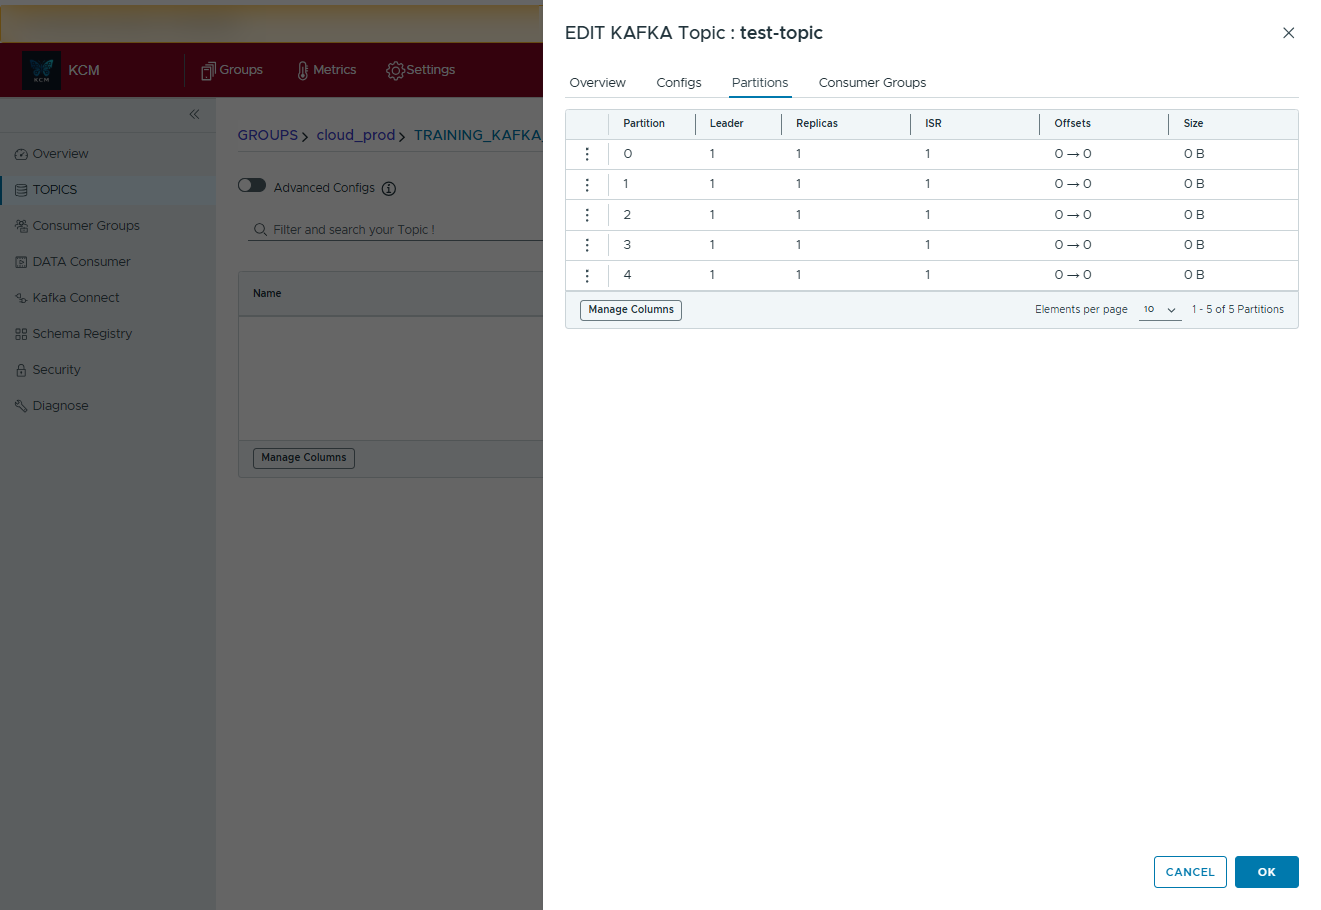This screenshot has width=1321, height=910.
Task: Open actions menu for partition 1
Action: [587, 185]
